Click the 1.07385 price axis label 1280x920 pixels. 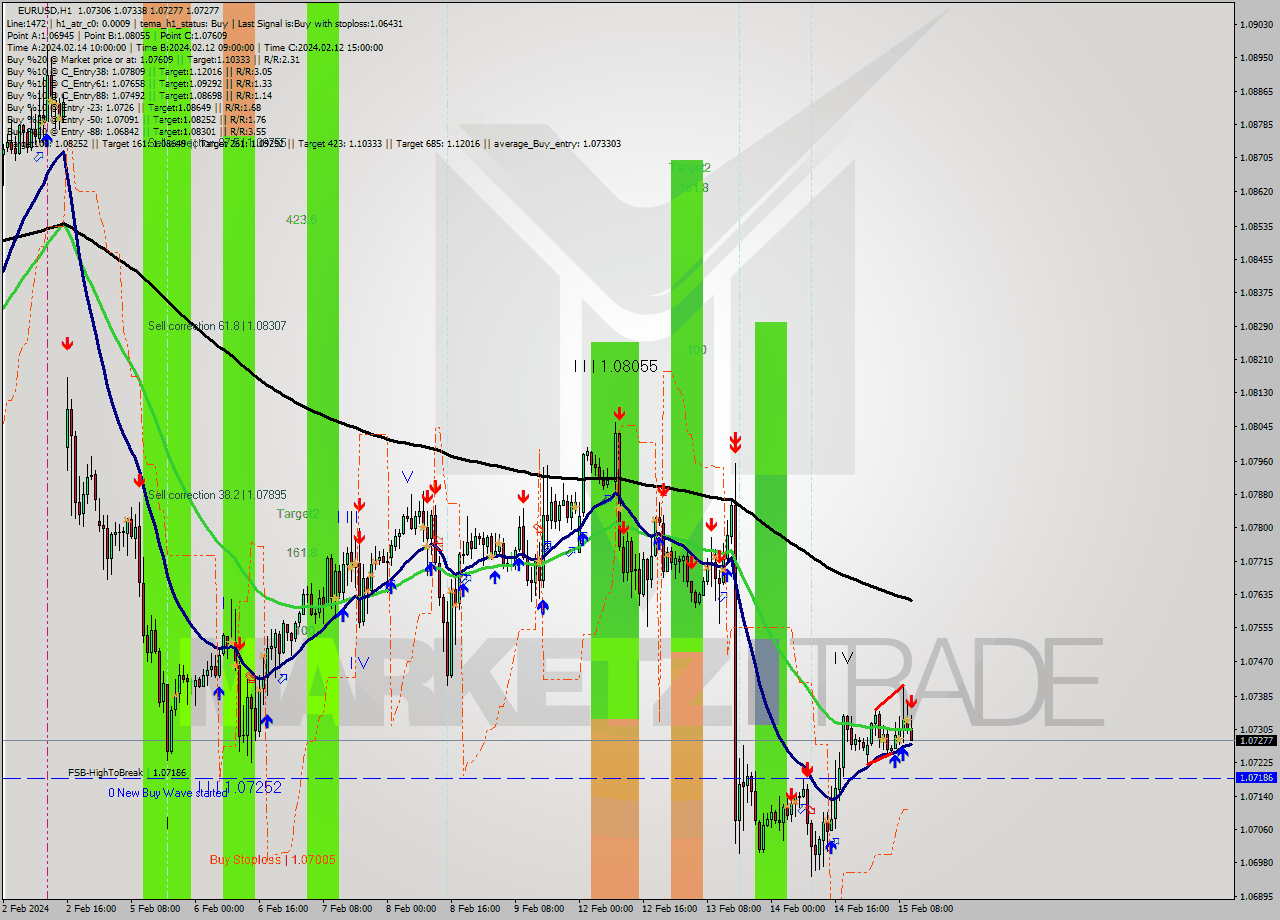pos(1255,696)
